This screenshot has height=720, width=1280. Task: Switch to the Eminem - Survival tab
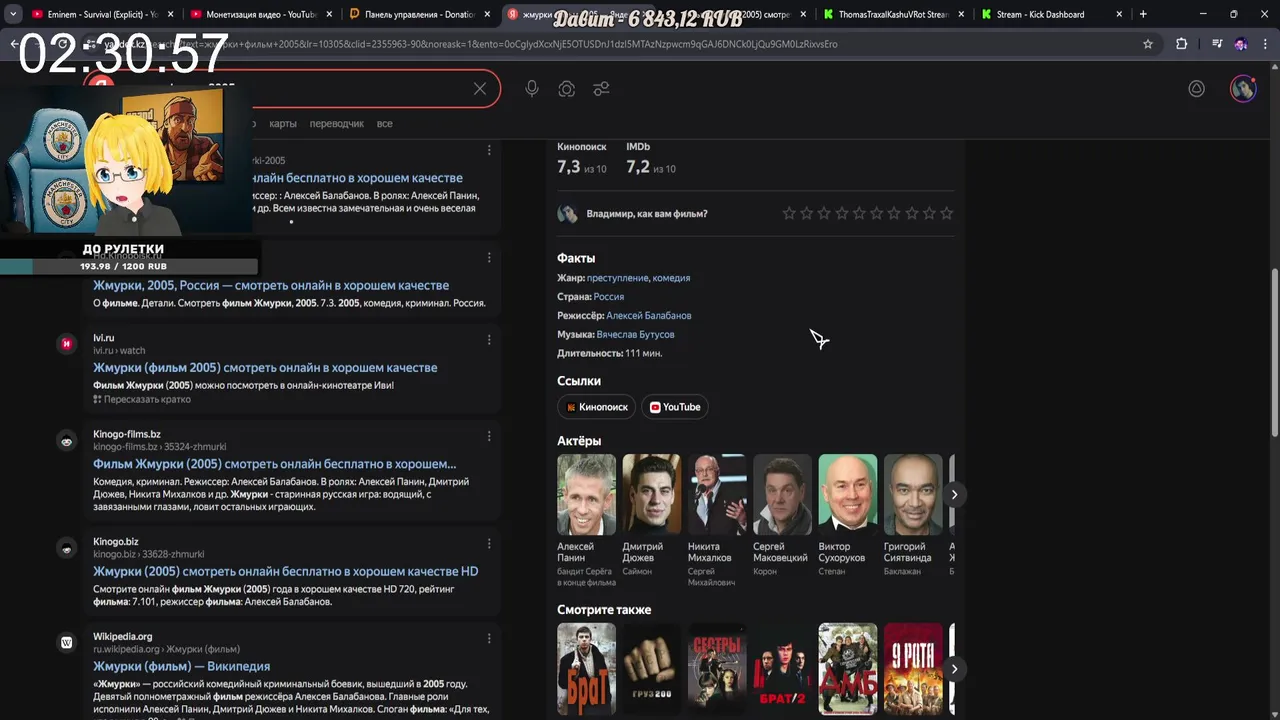(100, 14)
